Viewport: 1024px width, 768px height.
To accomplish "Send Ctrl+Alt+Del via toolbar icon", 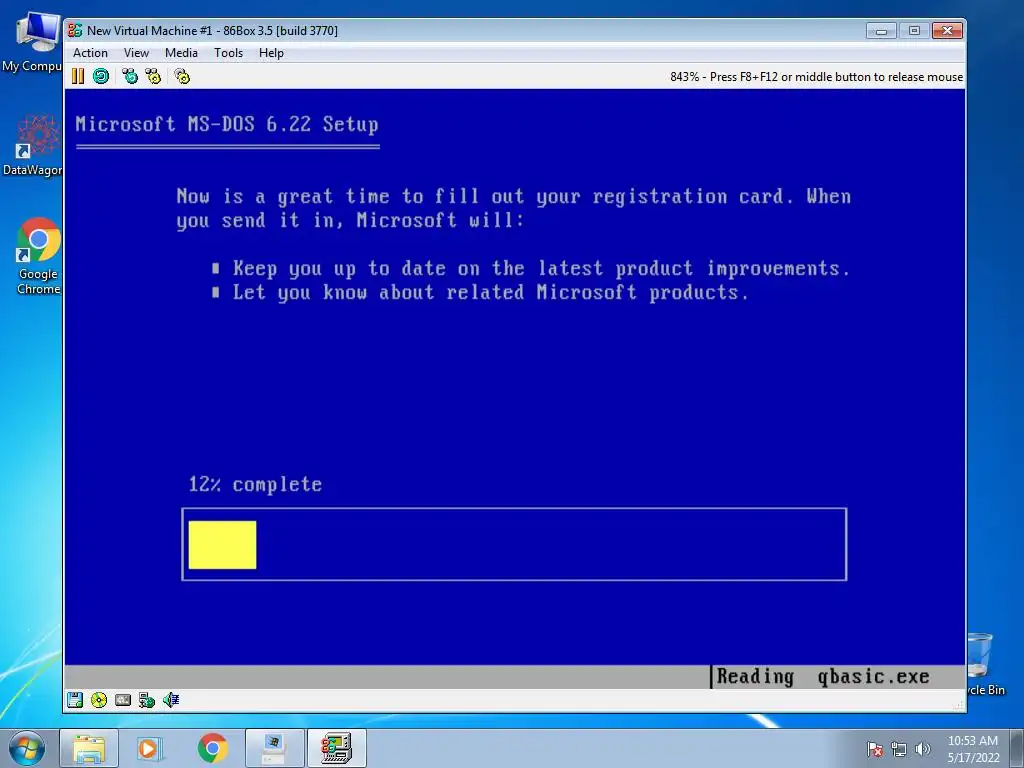I will pos(130,76).
